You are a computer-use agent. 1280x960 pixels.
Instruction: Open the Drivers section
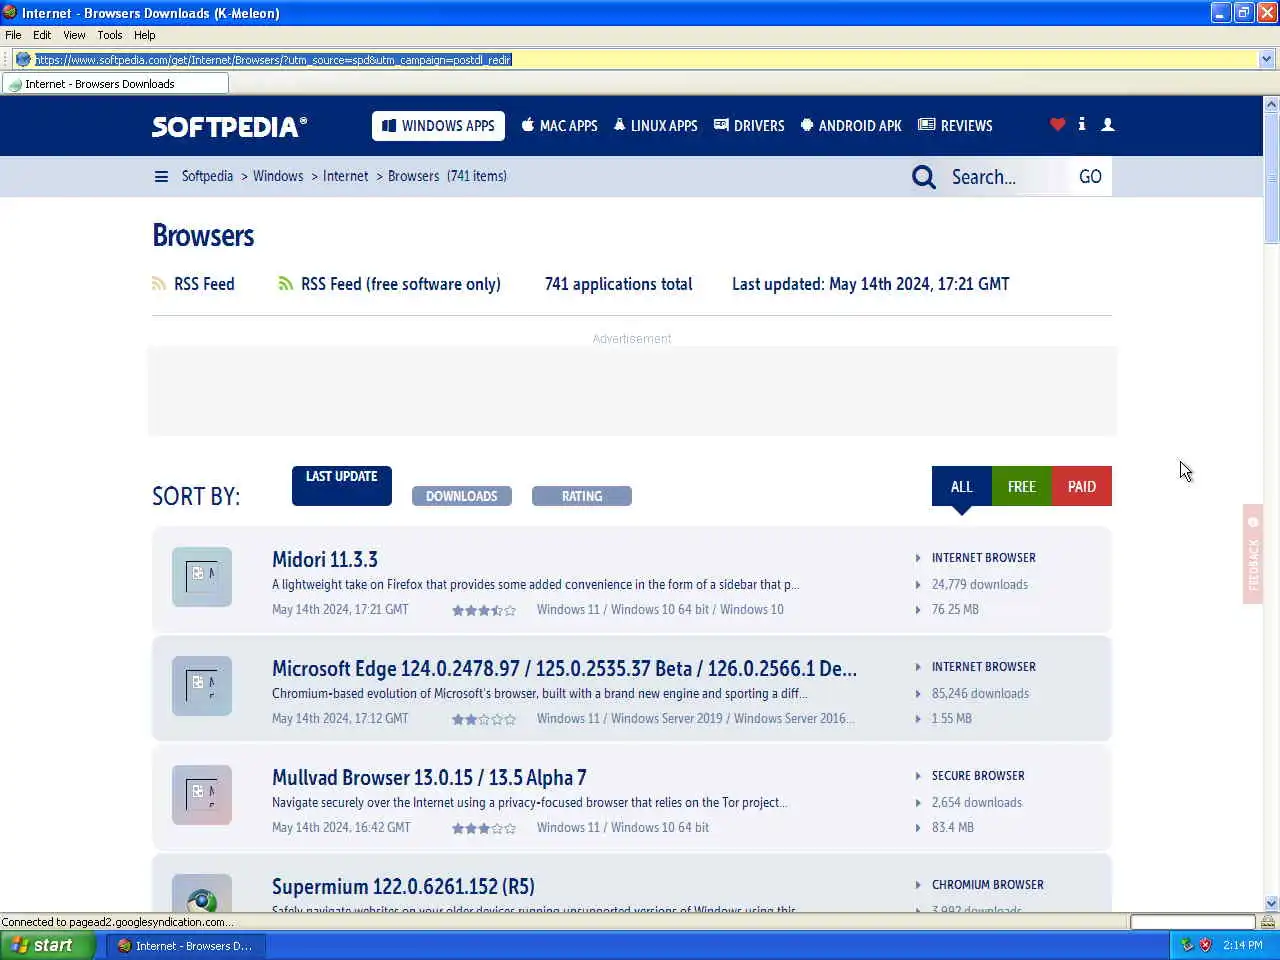click(749, 126)
